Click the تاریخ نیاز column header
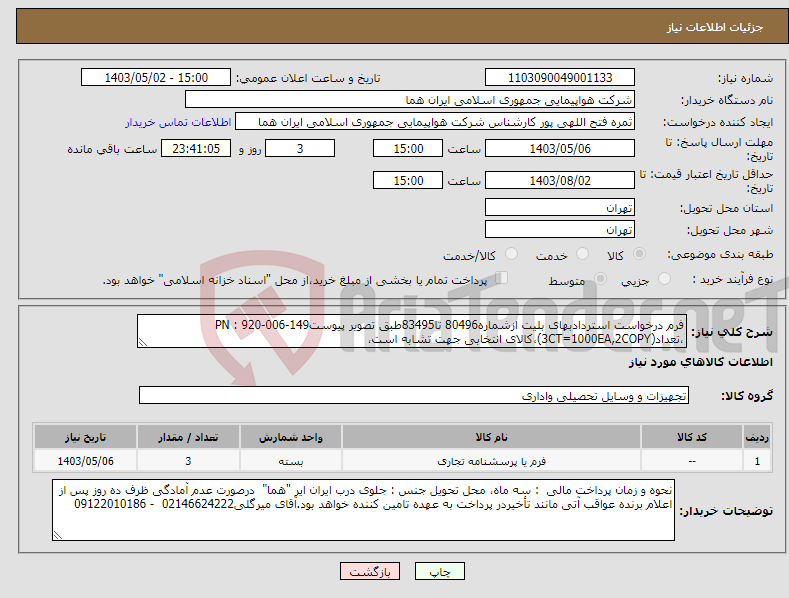This screenshot has width=789, height=598. 86,437
